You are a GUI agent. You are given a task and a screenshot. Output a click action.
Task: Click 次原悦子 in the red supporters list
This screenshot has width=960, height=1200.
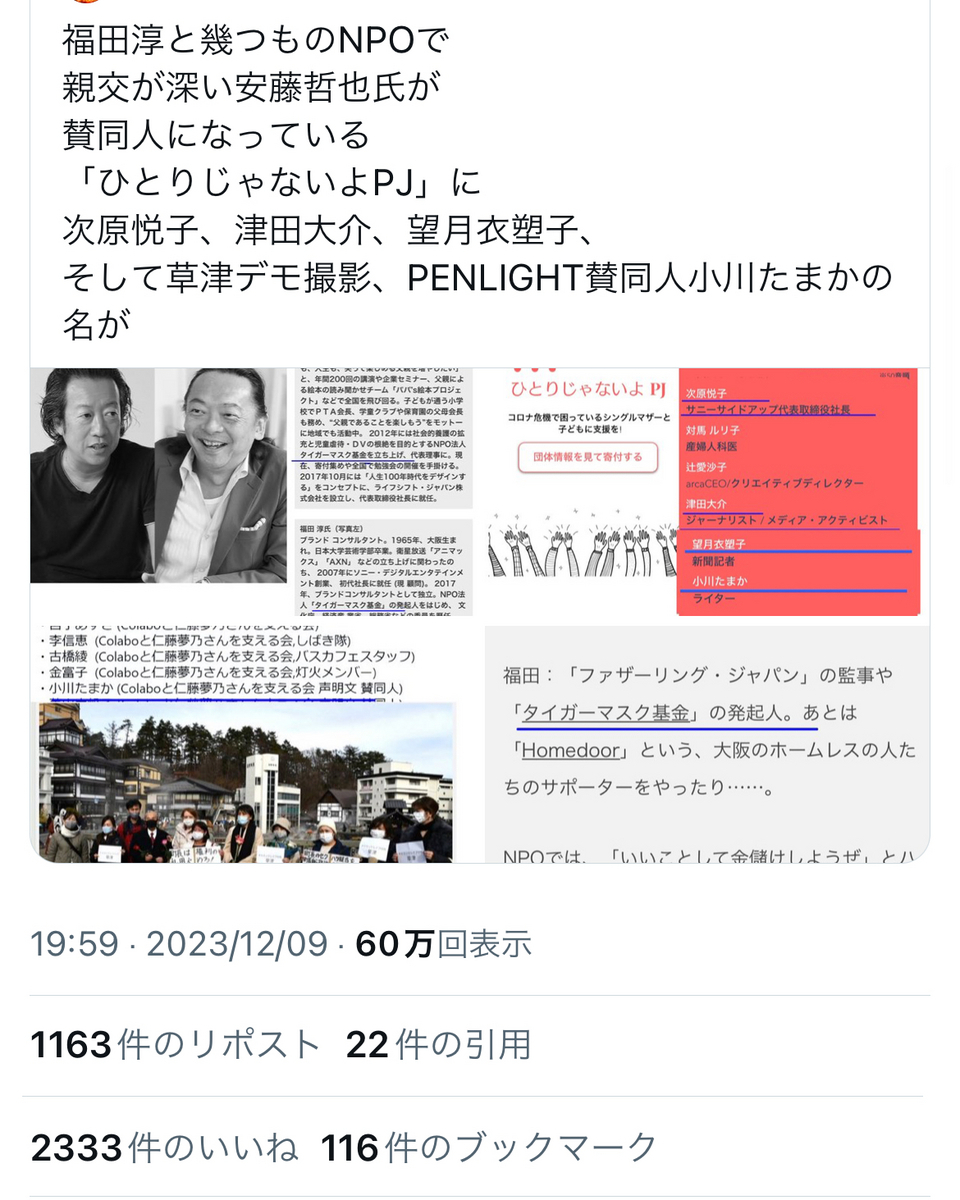(705, 394)
